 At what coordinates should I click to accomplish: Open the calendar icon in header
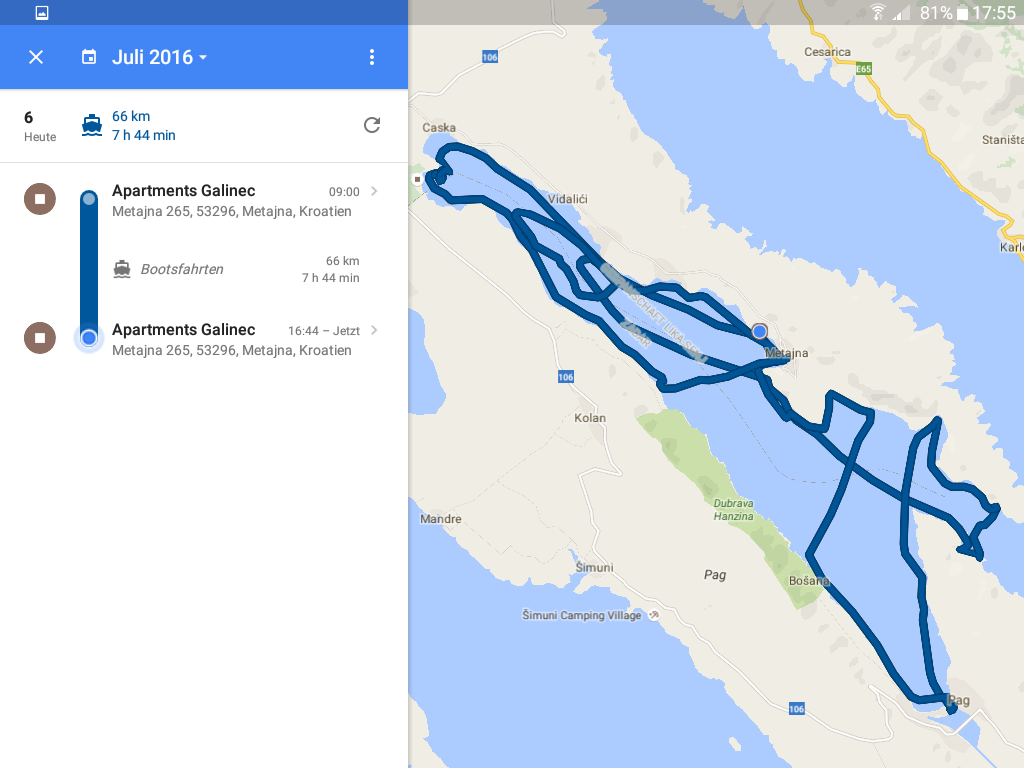click(x=89, y=57)
